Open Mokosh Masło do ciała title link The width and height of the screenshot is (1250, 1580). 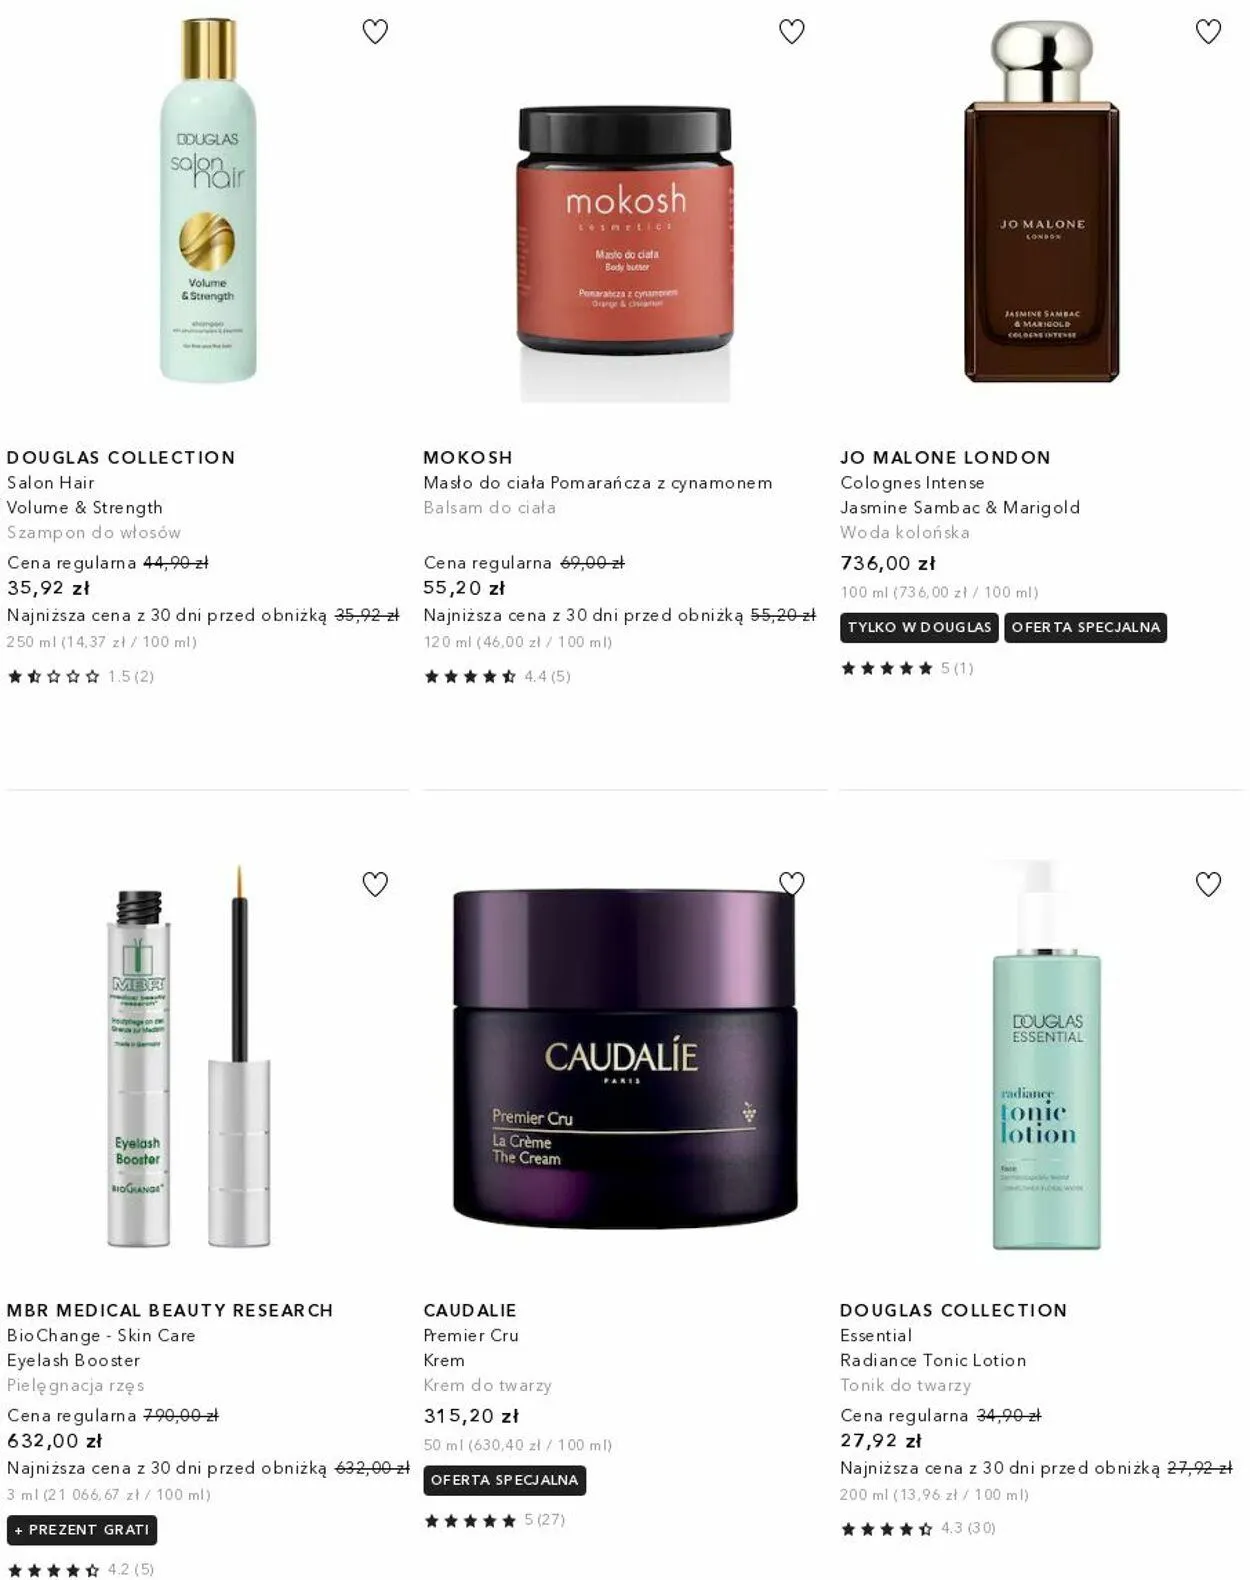click(598, 483)
